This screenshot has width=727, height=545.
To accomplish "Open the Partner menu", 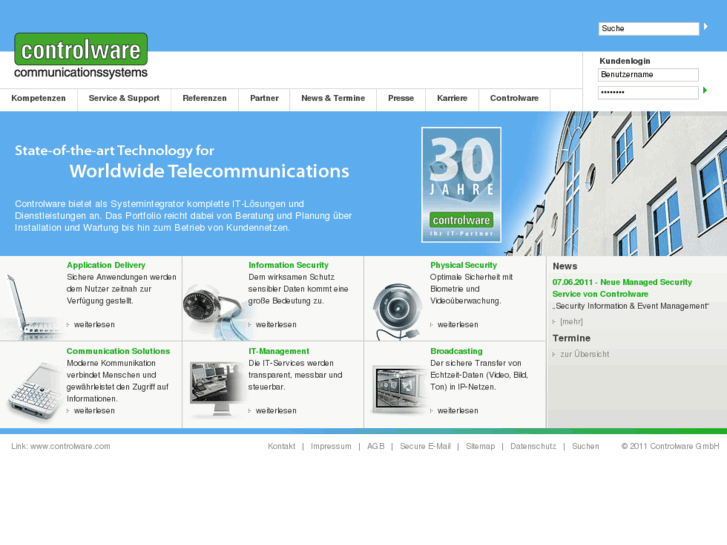I will click(x=264, y=98).
